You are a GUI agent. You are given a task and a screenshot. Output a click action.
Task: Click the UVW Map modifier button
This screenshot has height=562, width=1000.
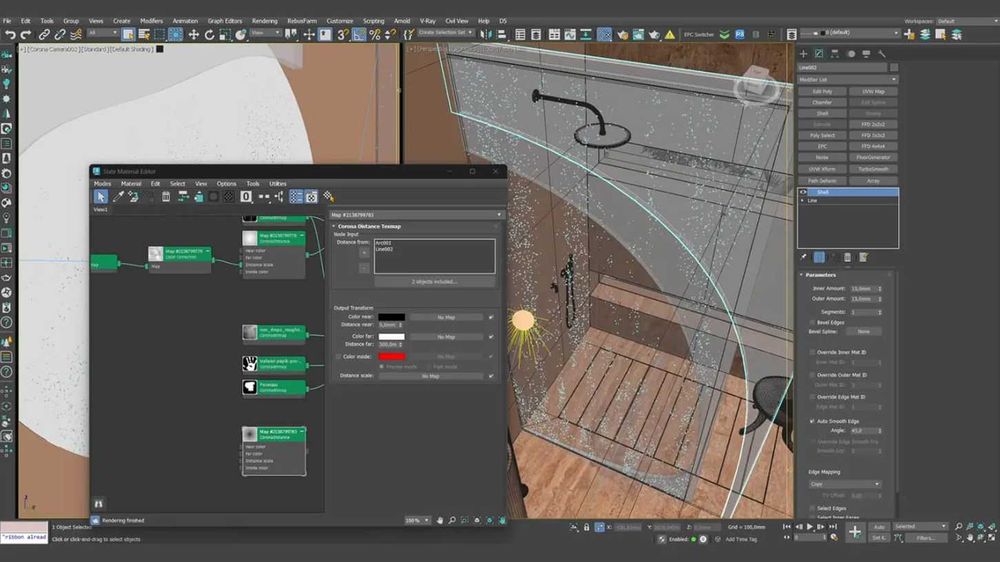coord(873,92)
